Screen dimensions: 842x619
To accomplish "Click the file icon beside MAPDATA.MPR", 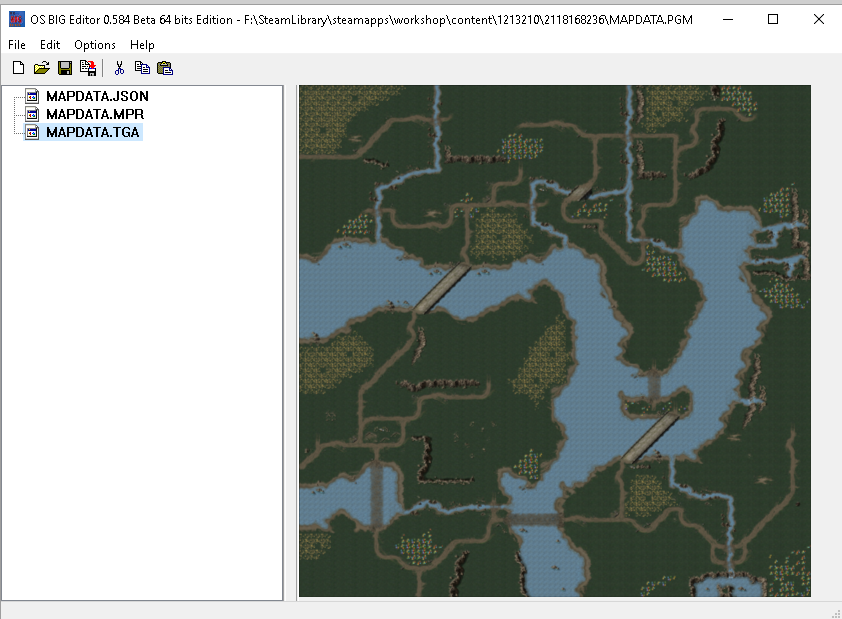I will tap(32, 114).
